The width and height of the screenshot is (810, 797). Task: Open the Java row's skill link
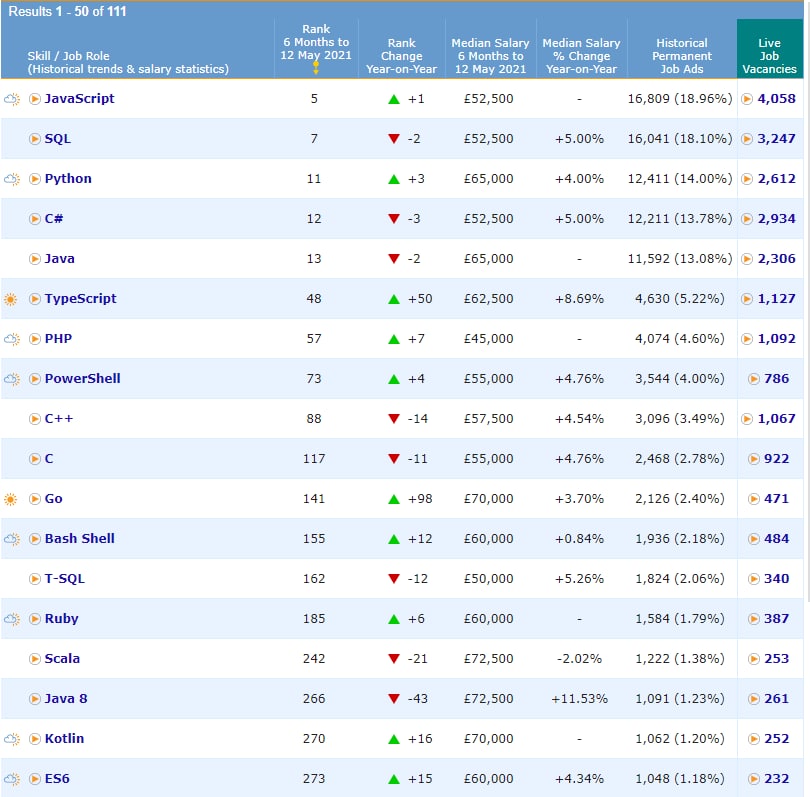[59, 259]
